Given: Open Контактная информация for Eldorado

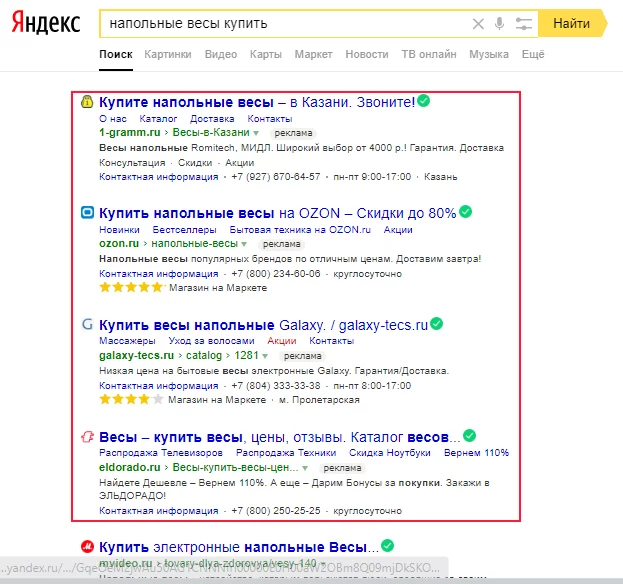Looking at the screenshot, I should [x=159, y=510].
